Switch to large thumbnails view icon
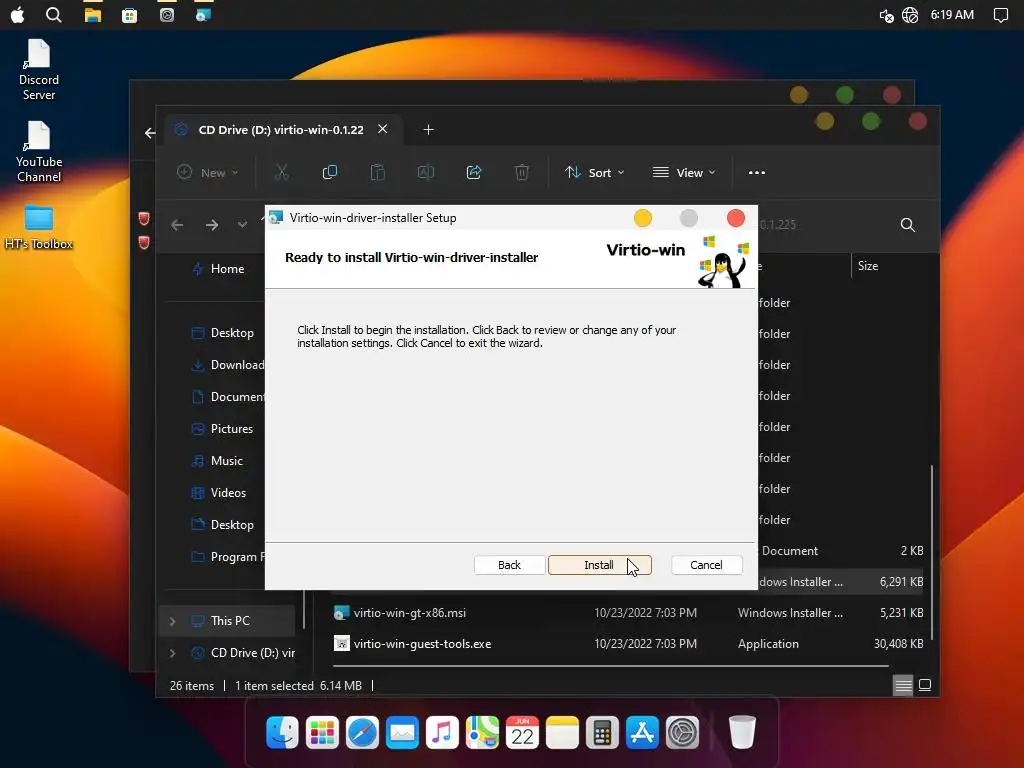 [x=925, y=685]
